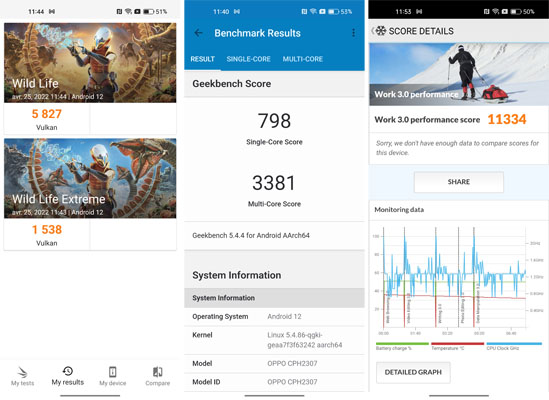The image size is (549, 400).
Task: Select the Operating System Android 12 row
Action: (x=274, y=317)
